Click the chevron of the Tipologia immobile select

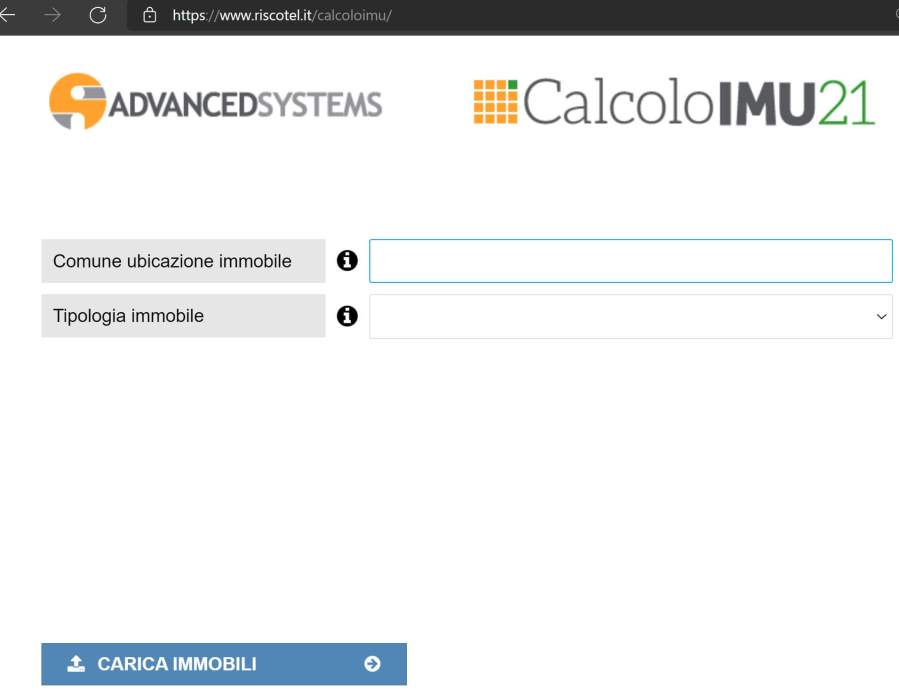[881, 316]
